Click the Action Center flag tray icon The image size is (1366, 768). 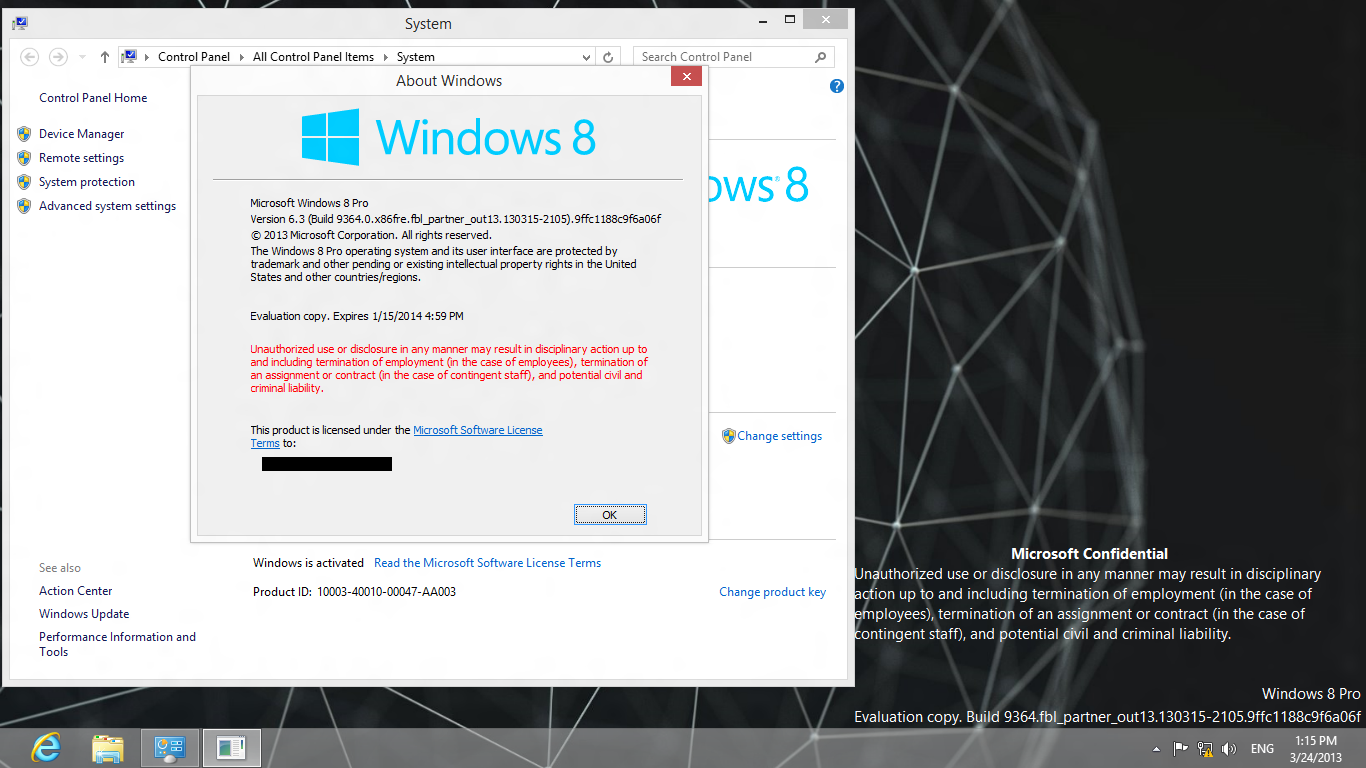pyautogui.click(x=1180, y=749)
